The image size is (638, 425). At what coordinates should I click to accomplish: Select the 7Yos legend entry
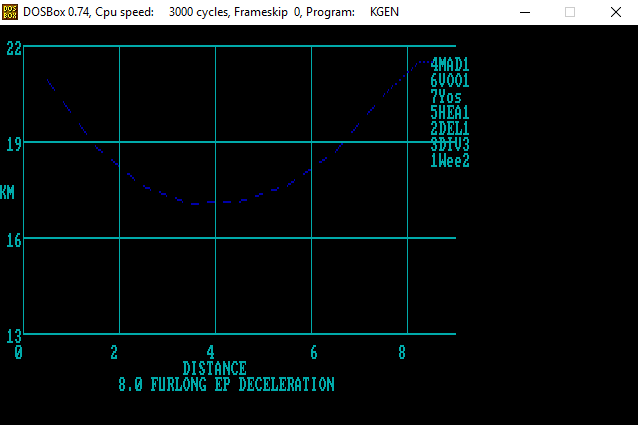[x=446, y=97]
